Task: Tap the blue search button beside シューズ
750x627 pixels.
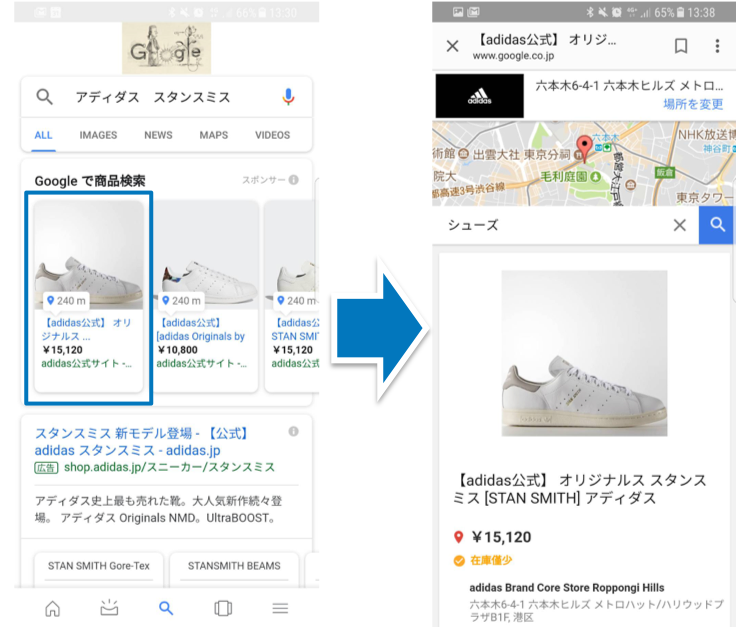Action: coord(716,225)
